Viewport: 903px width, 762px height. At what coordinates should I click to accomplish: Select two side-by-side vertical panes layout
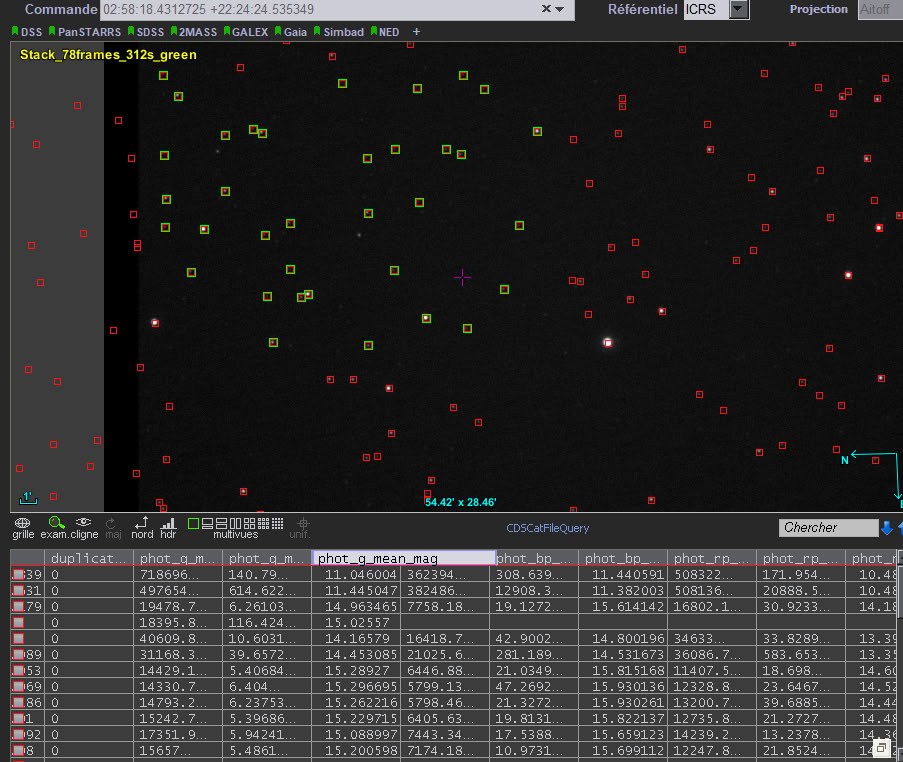[x=236, y=524]
